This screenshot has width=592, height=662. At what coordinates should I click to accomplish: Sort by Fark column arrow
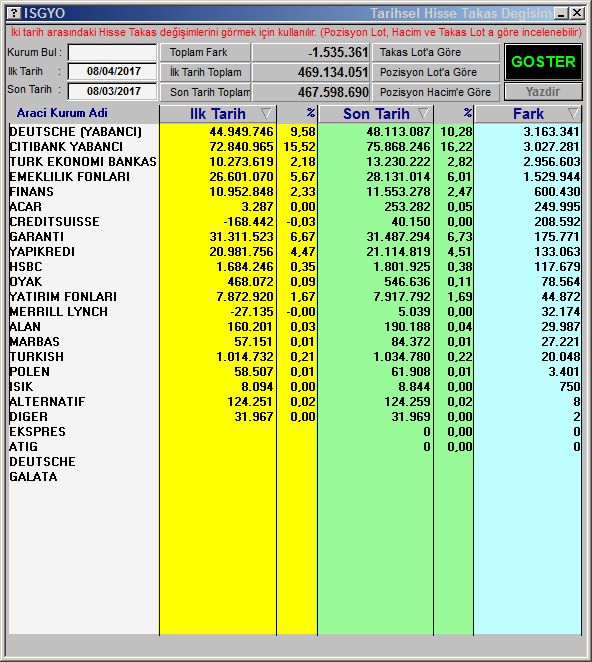point(573,113)
